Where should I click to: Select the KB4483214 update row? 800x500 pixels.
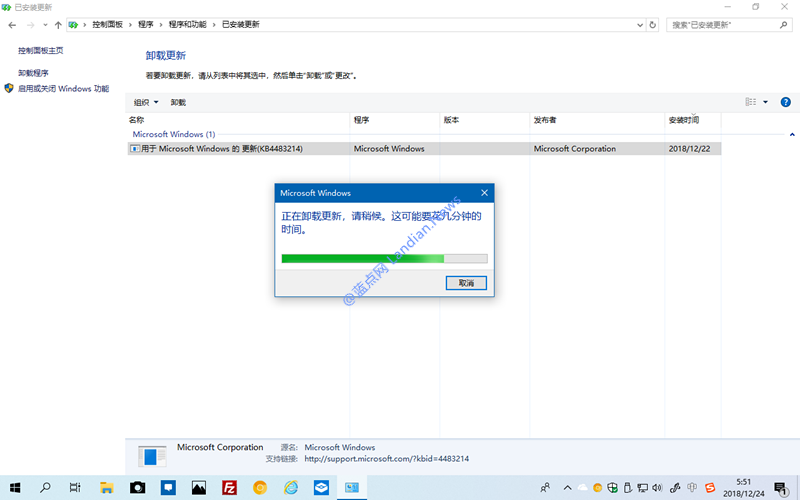424,148
